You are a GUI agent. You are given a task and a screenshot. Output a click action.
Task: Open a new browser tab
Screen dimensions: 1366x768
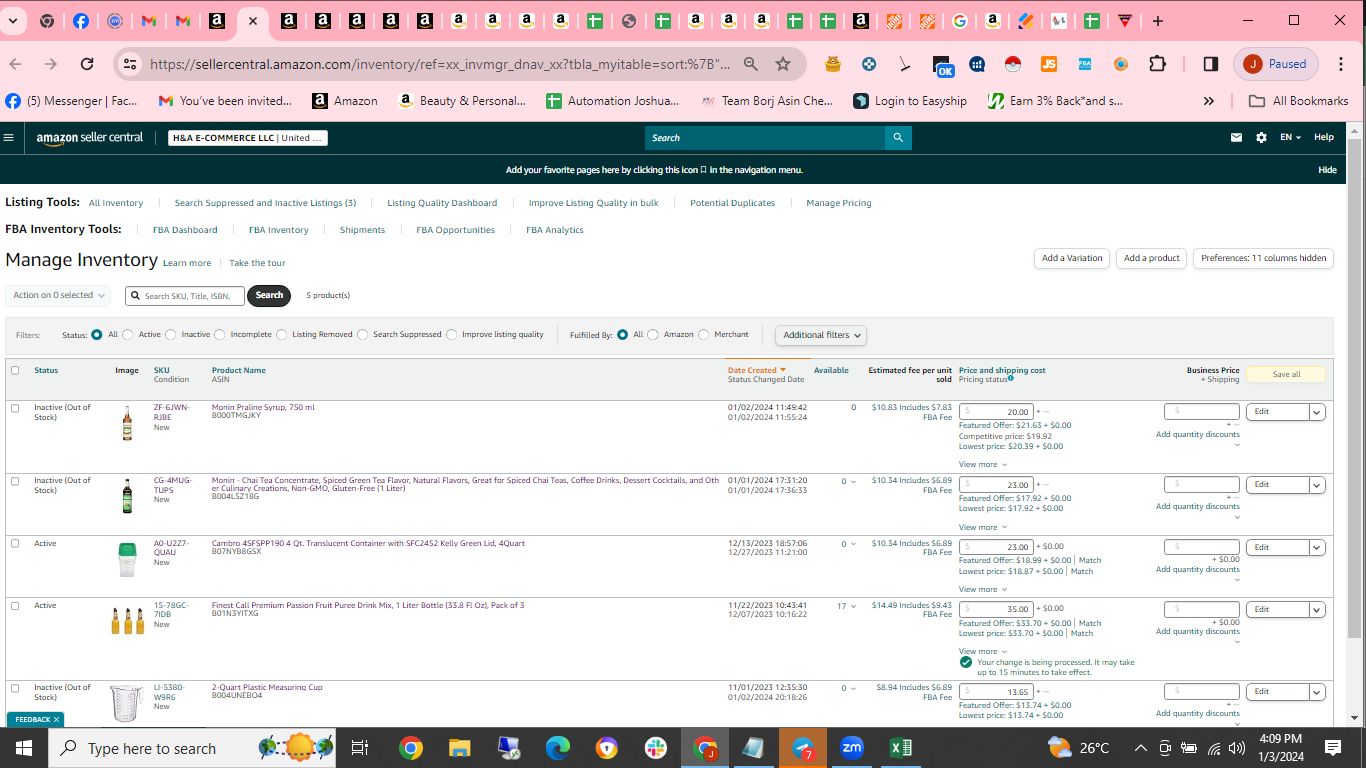pos(1157,21)
